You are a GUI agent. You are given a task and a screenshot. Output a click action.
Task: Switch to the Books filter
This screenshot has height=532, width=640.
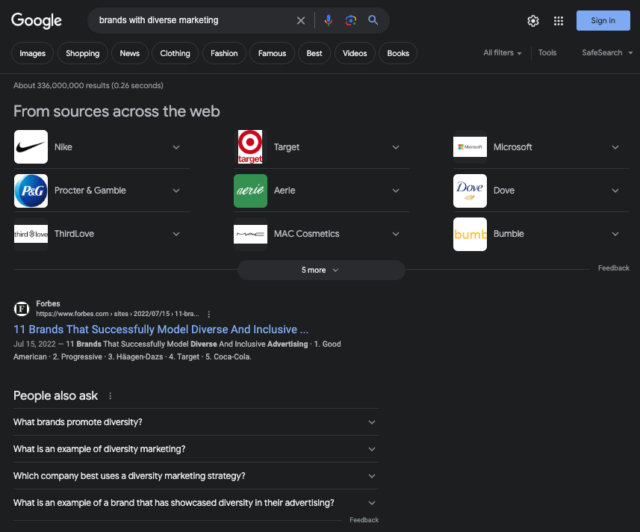click(x=398, y=53)
